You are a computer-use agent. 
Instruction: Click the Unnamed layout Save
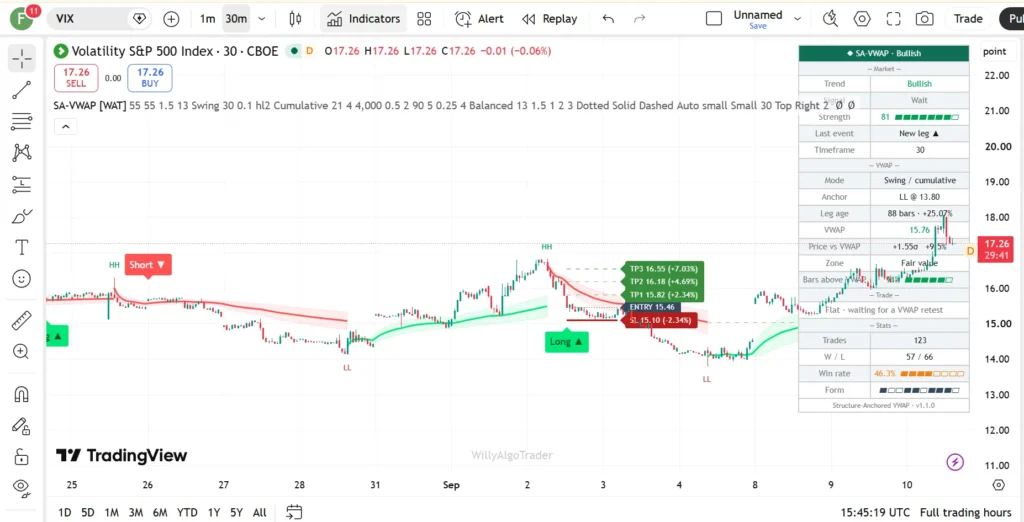tap(758, 26)
